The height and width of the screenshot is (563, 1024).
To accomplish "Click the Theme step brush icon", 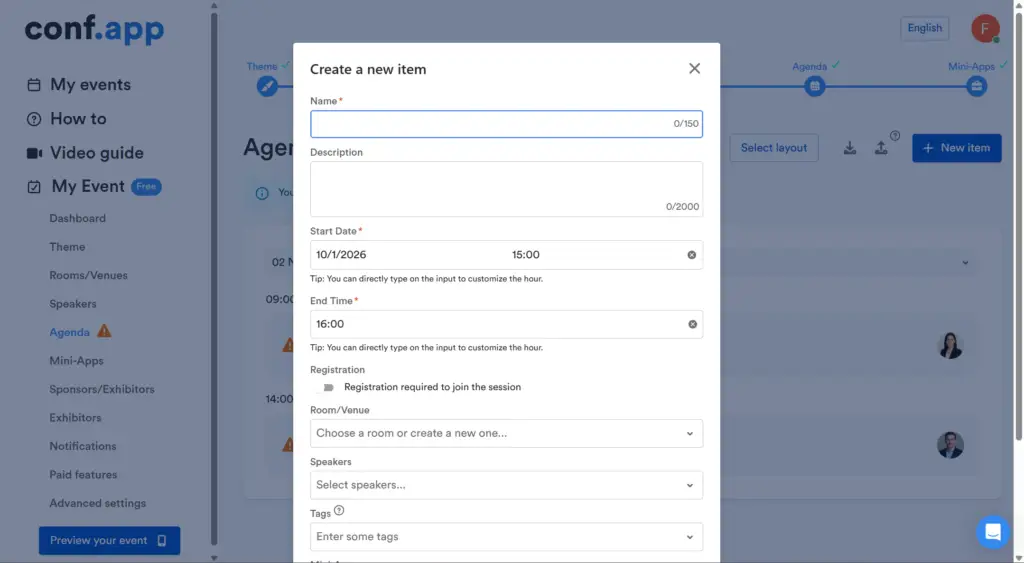I will click(266, 86).
